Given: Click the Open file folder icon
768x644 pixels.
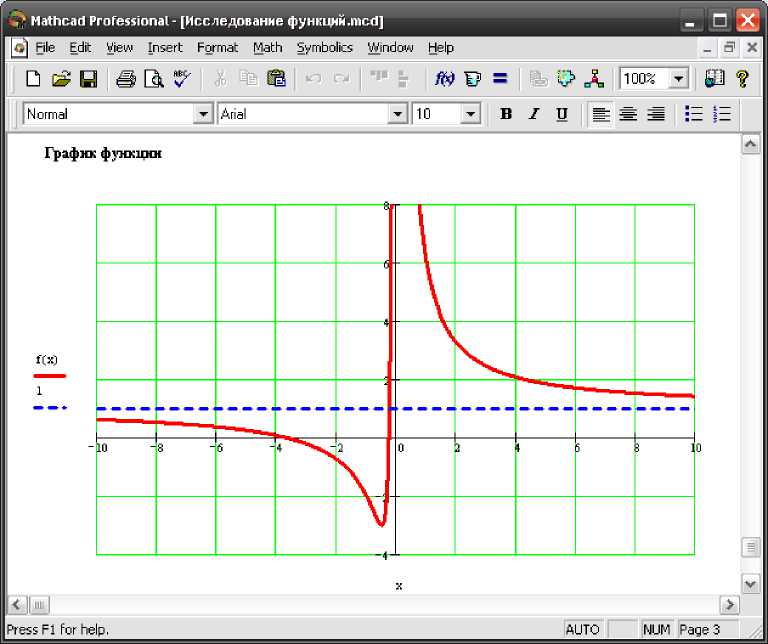Looking at the screenshot, I should point(61,79).
